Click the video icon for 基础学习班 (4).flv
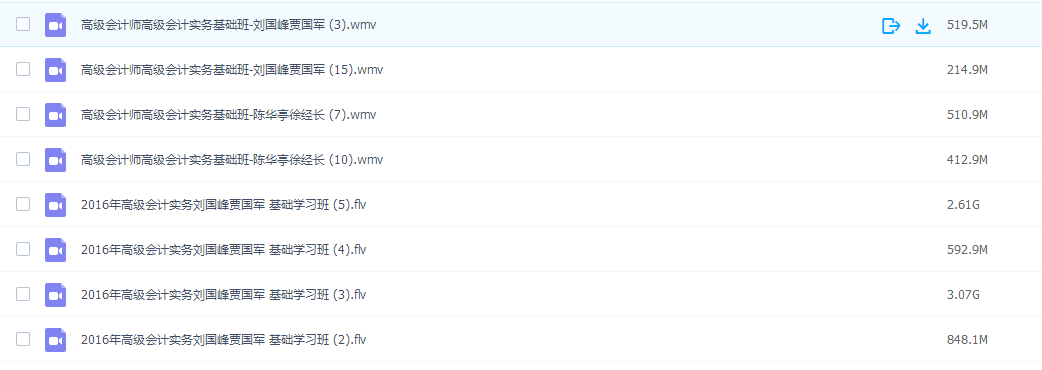This screenshot has width=1042, height=370. [56, 250]
